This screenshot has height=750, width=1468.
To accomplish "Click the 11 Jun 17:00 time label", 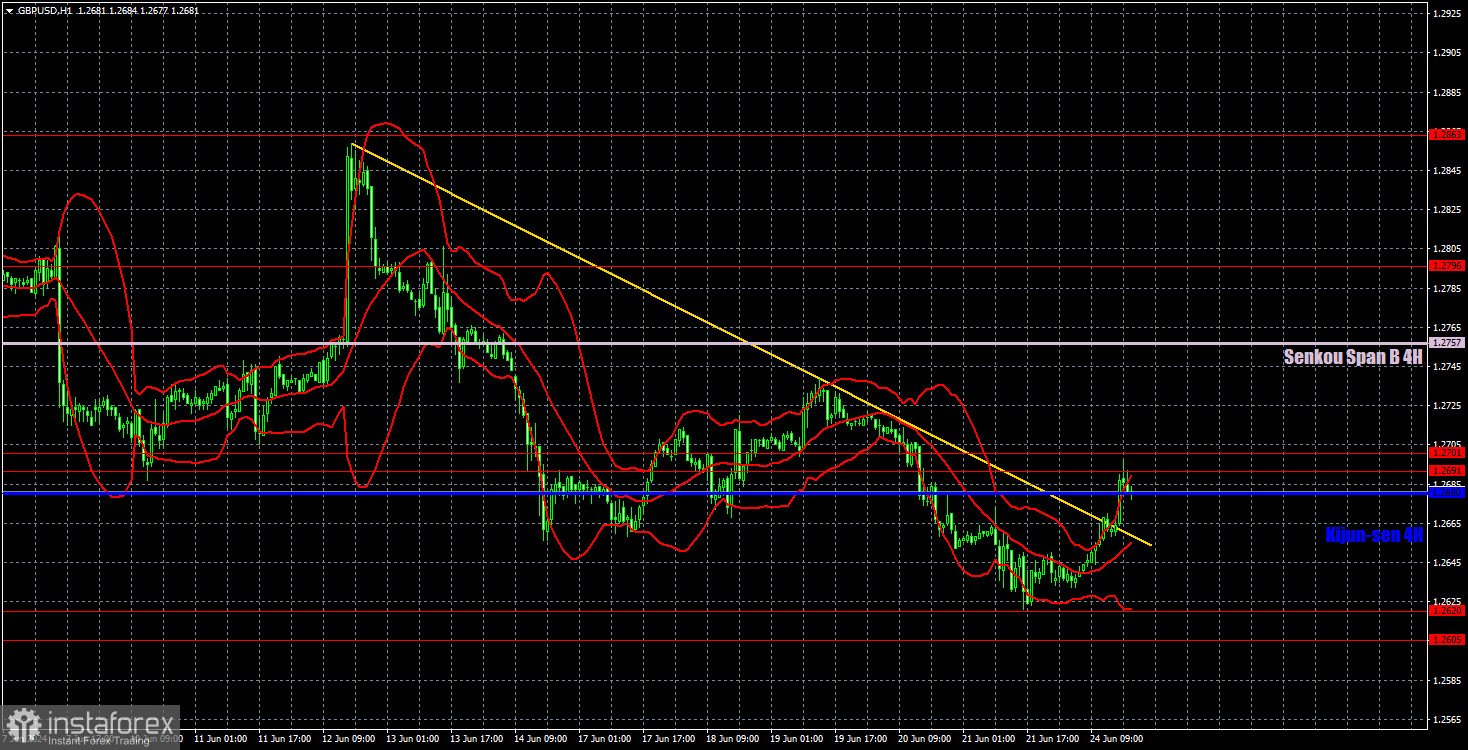I will tap(283, 740).
